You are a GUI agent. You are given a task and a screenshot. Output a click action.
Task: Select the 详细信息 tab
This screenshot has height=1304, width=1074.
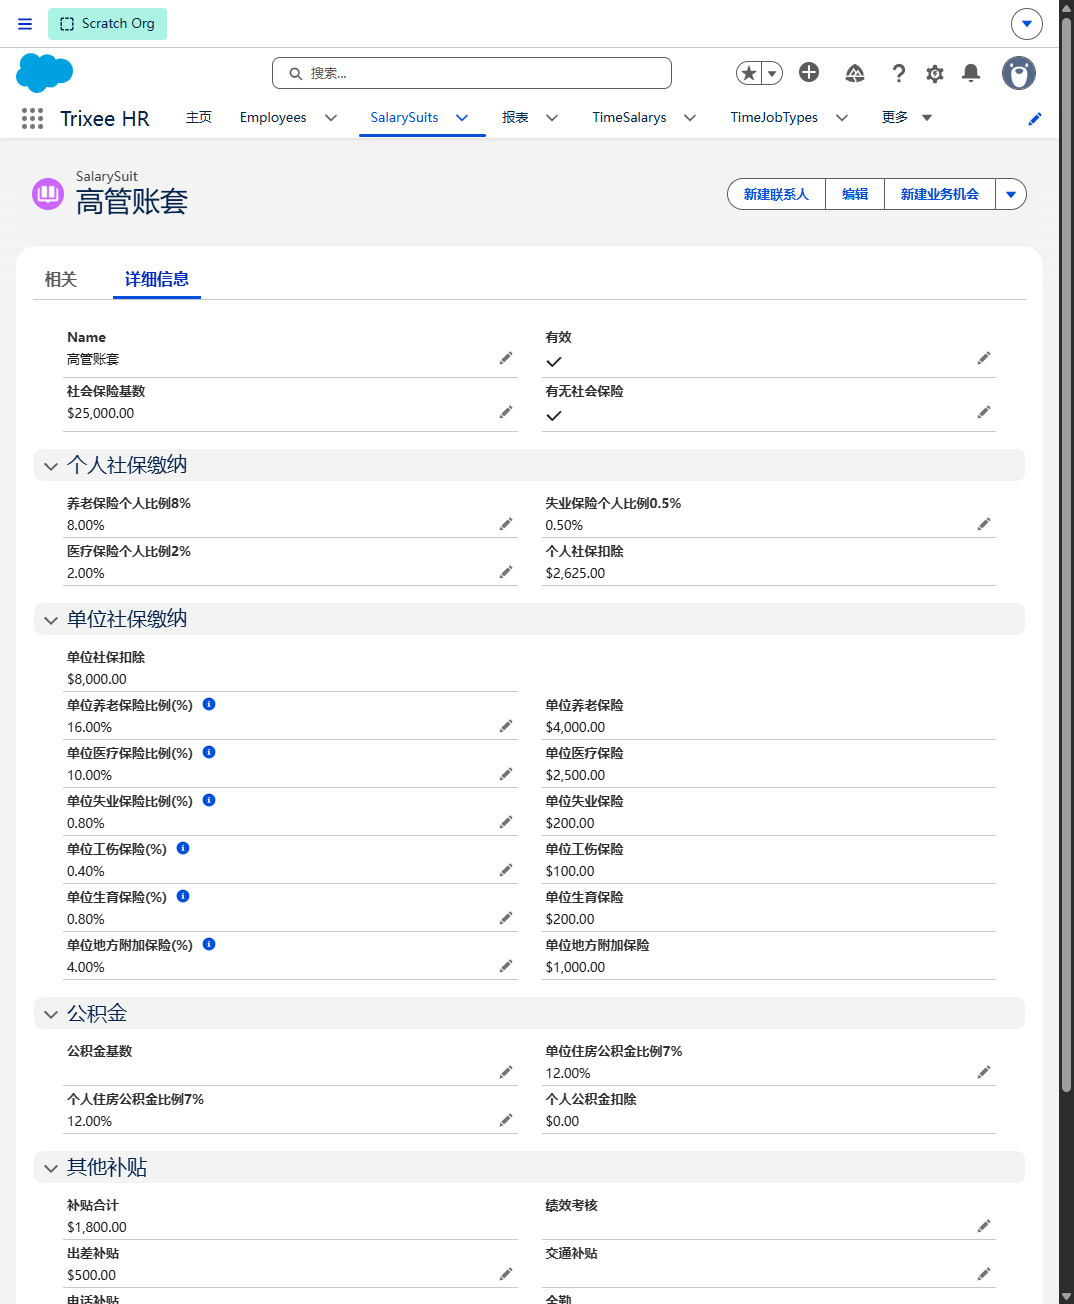pyautogui.click(x=157, y=279)
